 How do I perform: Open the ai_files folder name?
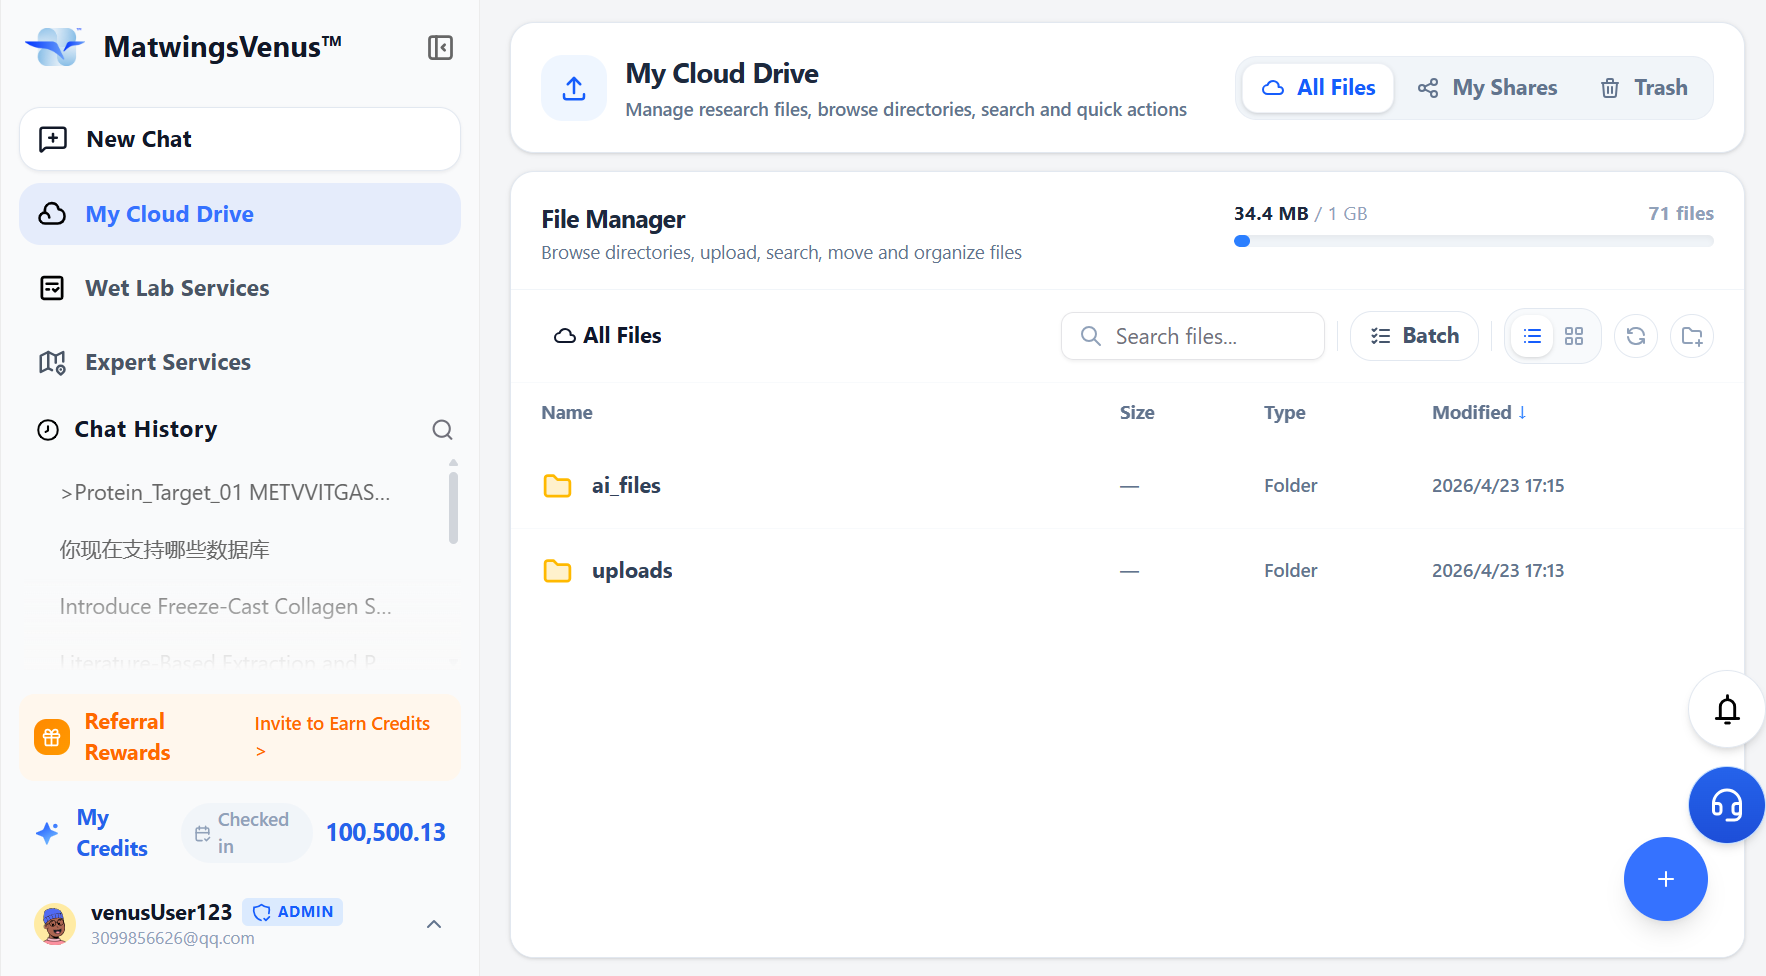[x=626, y=486]
